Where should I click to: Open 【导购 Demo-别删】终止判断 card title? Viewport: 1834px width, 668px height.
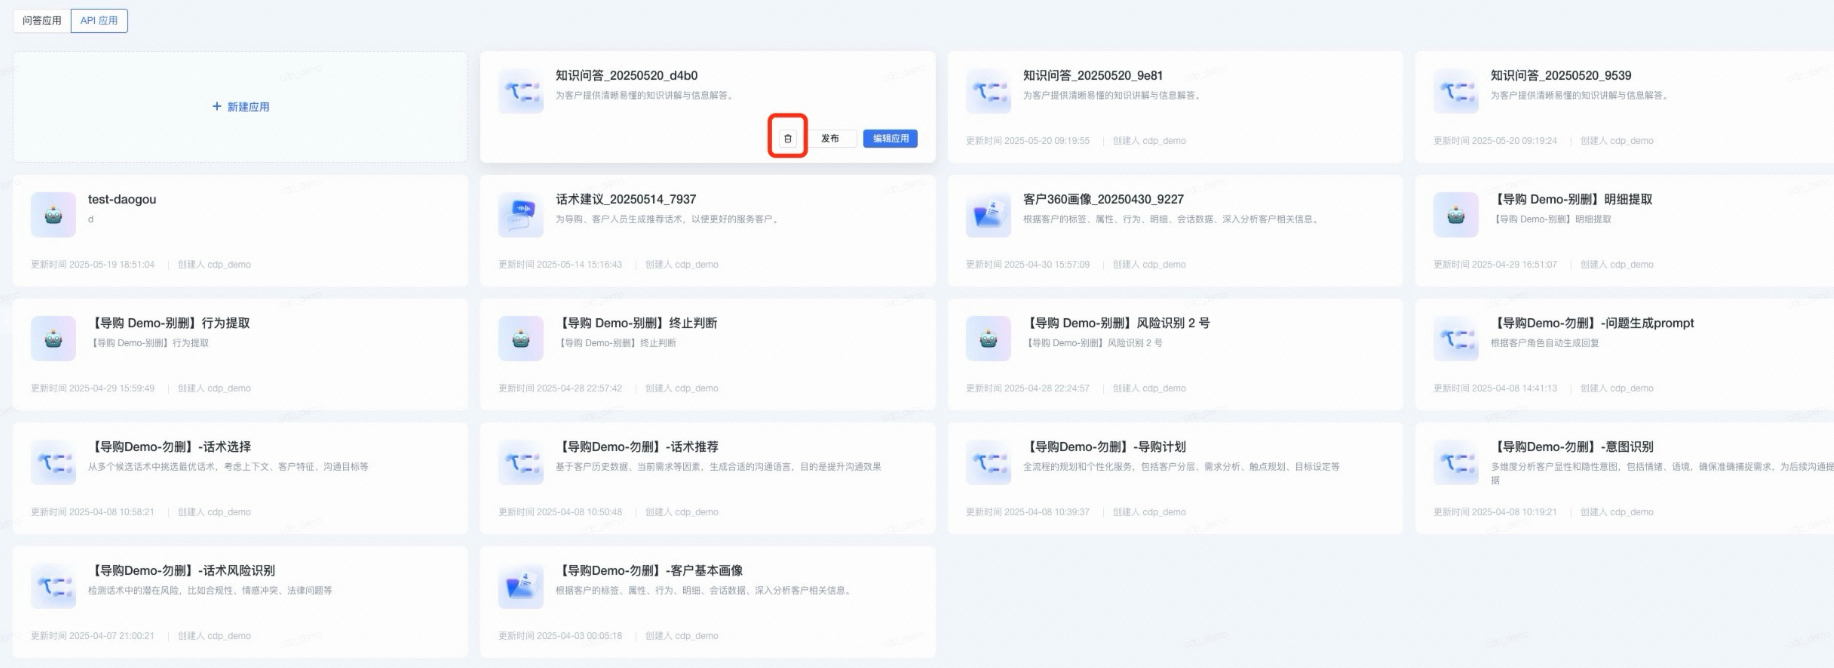637,323
